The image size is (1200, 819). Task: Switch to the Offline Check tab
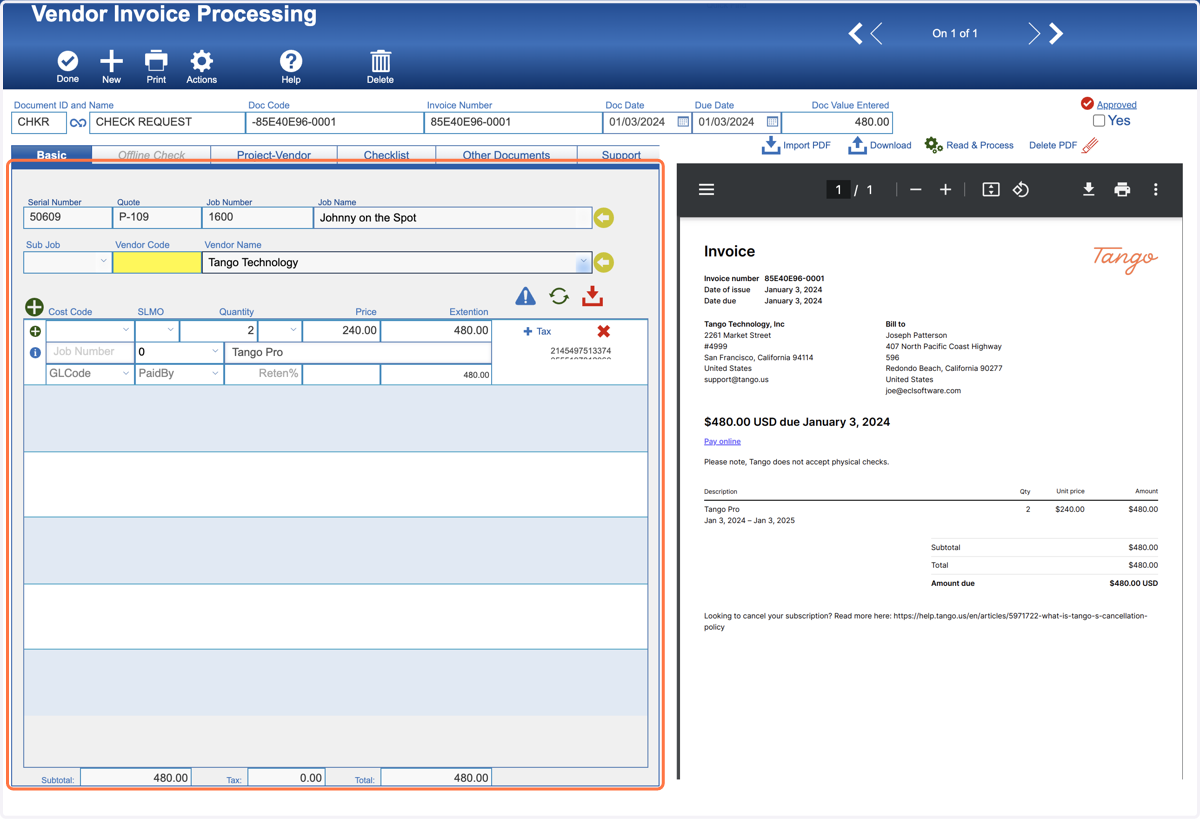click(152, 155)
